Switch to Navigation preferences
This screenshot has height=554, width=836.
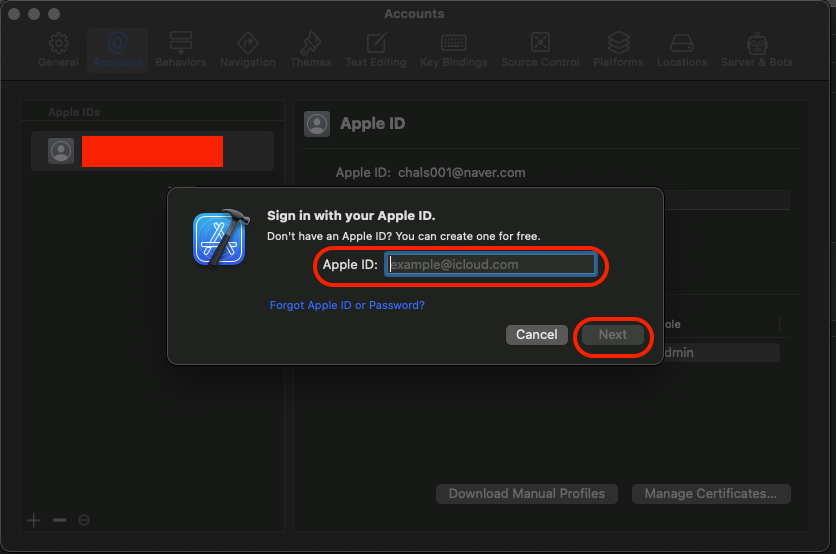[247, 50]
